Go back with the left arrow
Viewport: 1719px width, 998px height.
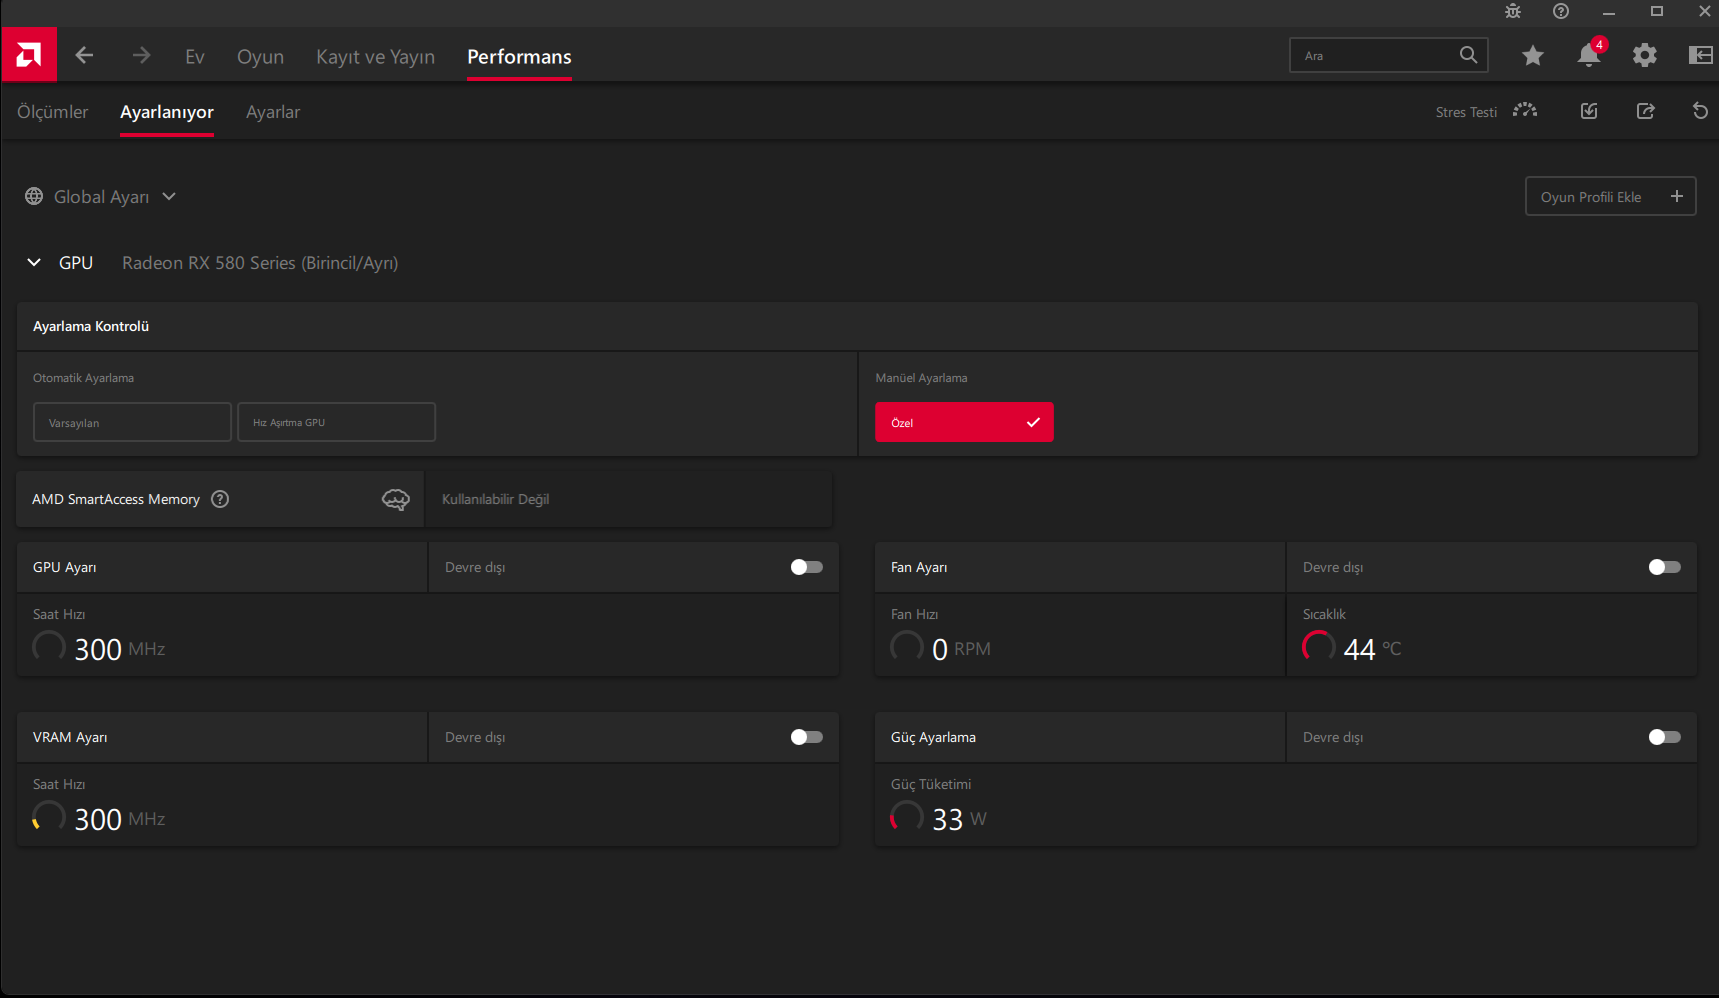tap(84, 56)
